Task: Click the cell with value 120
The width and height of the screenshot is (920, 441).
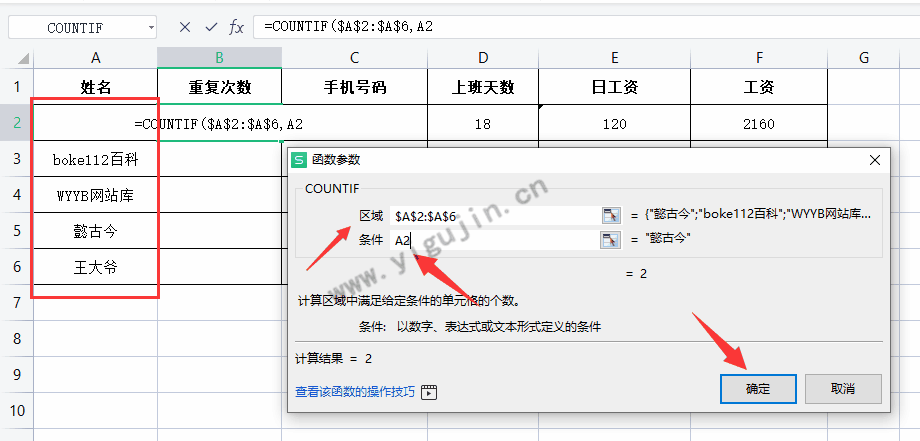Action: (614, 124)
